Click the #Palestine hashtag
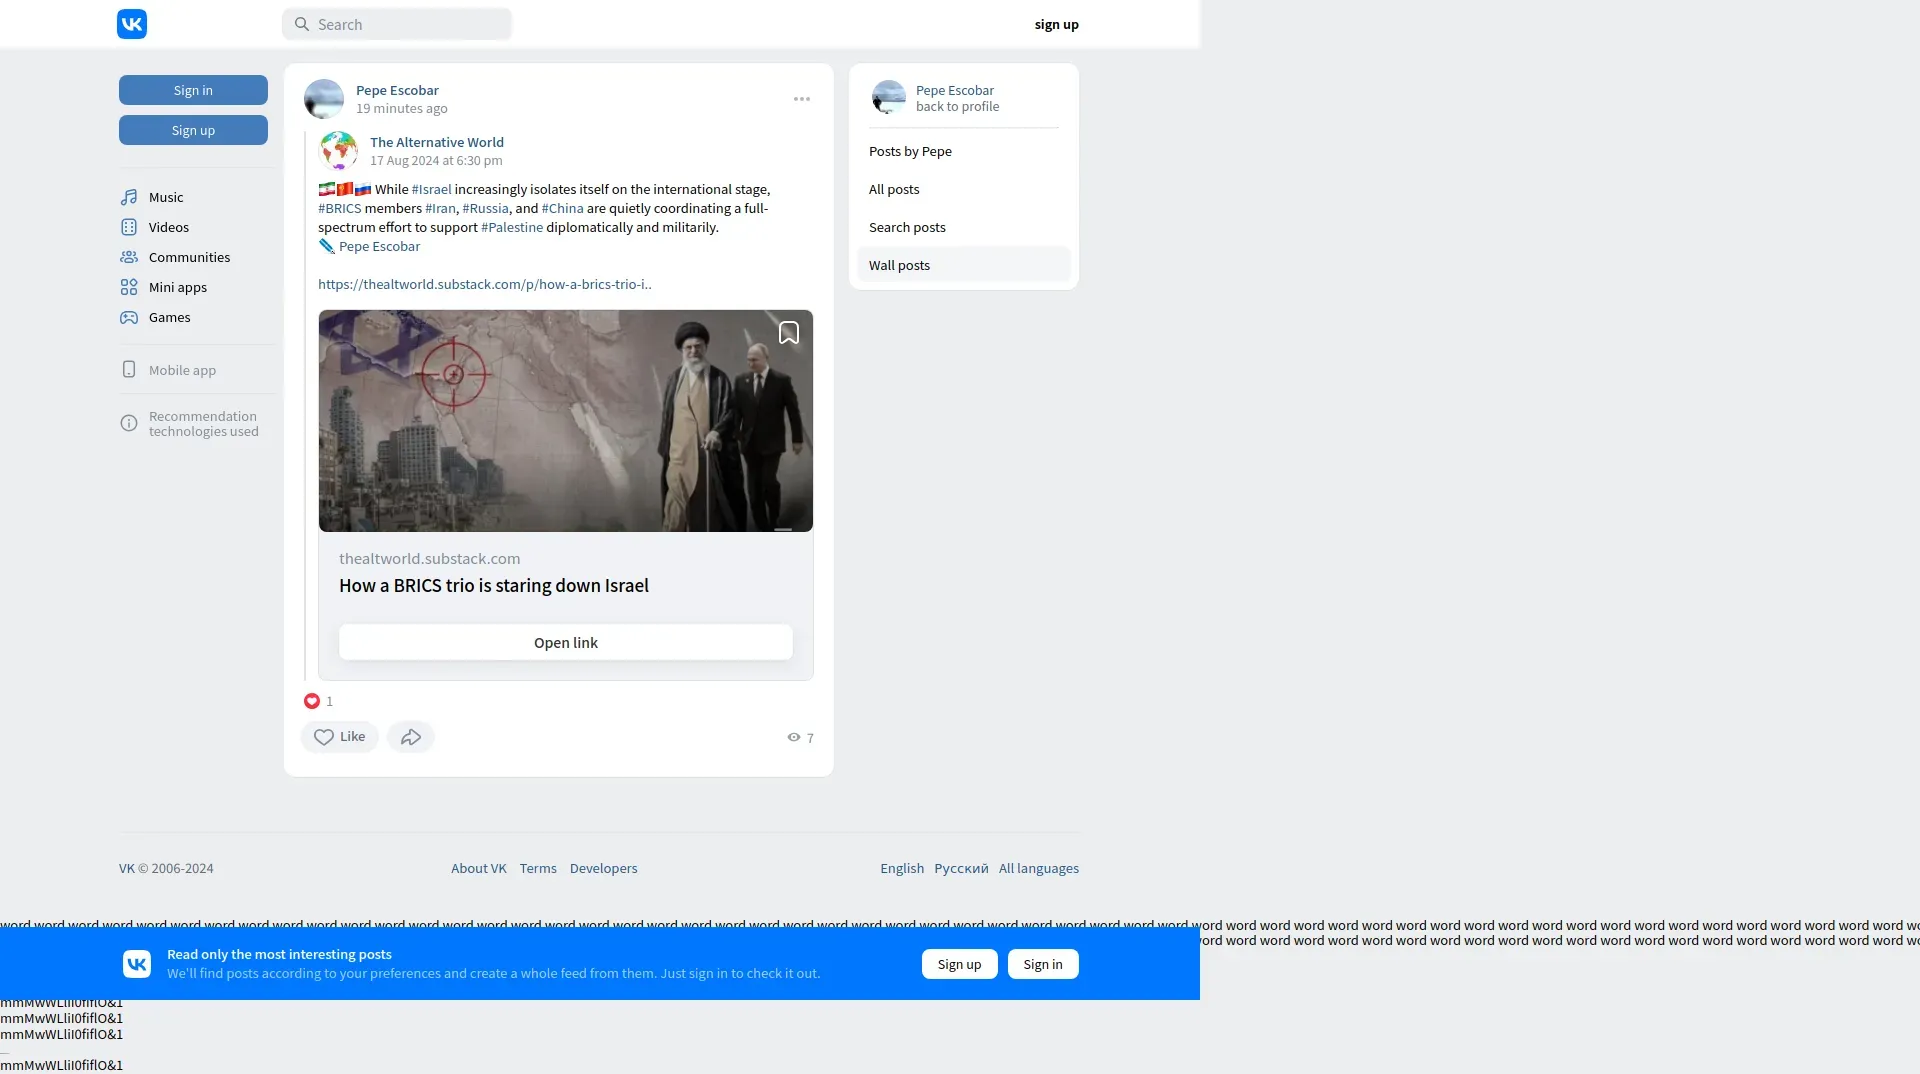This screenshot has width=1920, height=1074. pyautogui.click(x=512, y=227)
